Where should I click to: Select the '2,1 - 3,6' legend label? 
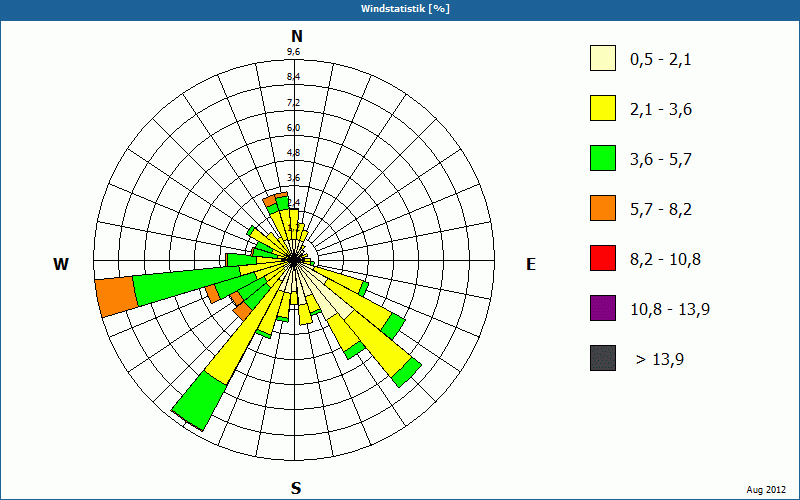click(x=661, y=110)
